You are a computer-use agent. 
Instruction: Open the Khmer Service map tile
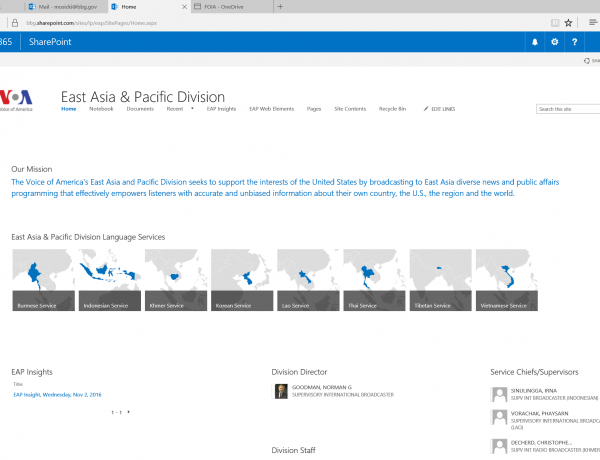pyautogui.click(x=176, y=280)
